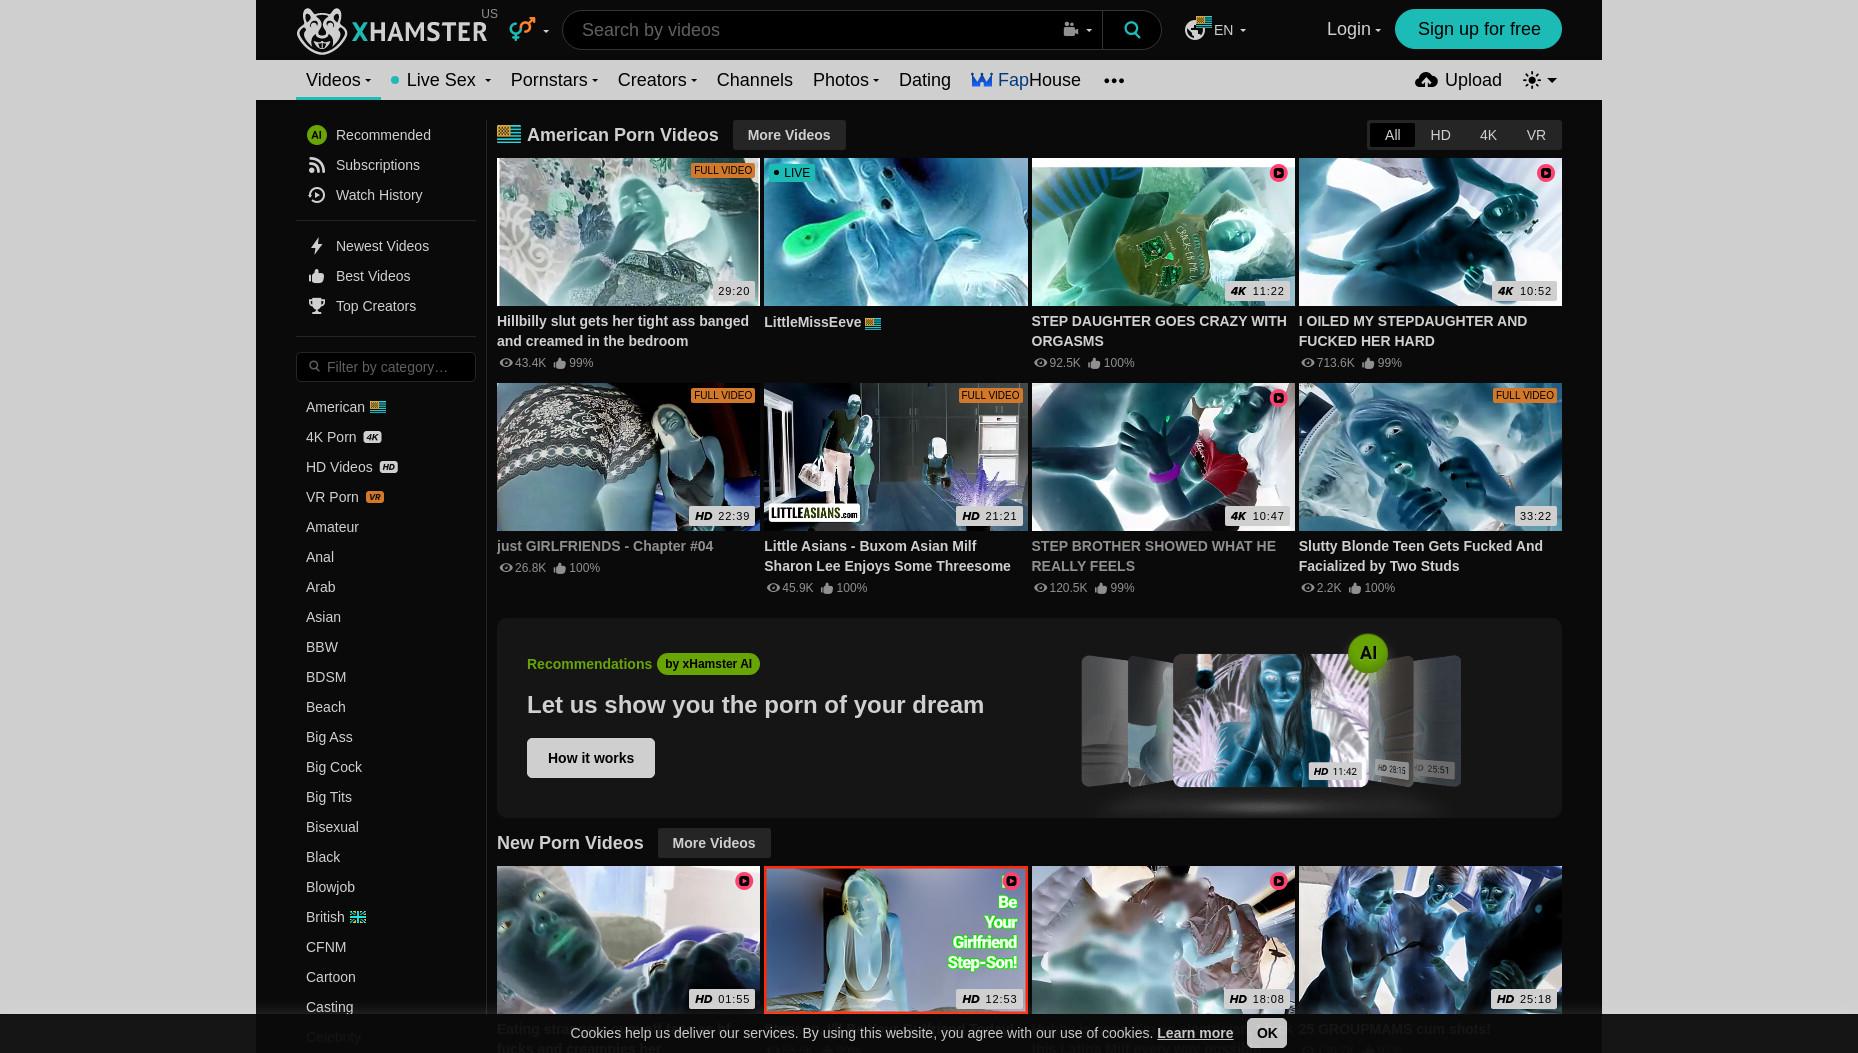1858x1053 pixels.
Task: Select Amateur in category list
Action: tap(332, 527)
